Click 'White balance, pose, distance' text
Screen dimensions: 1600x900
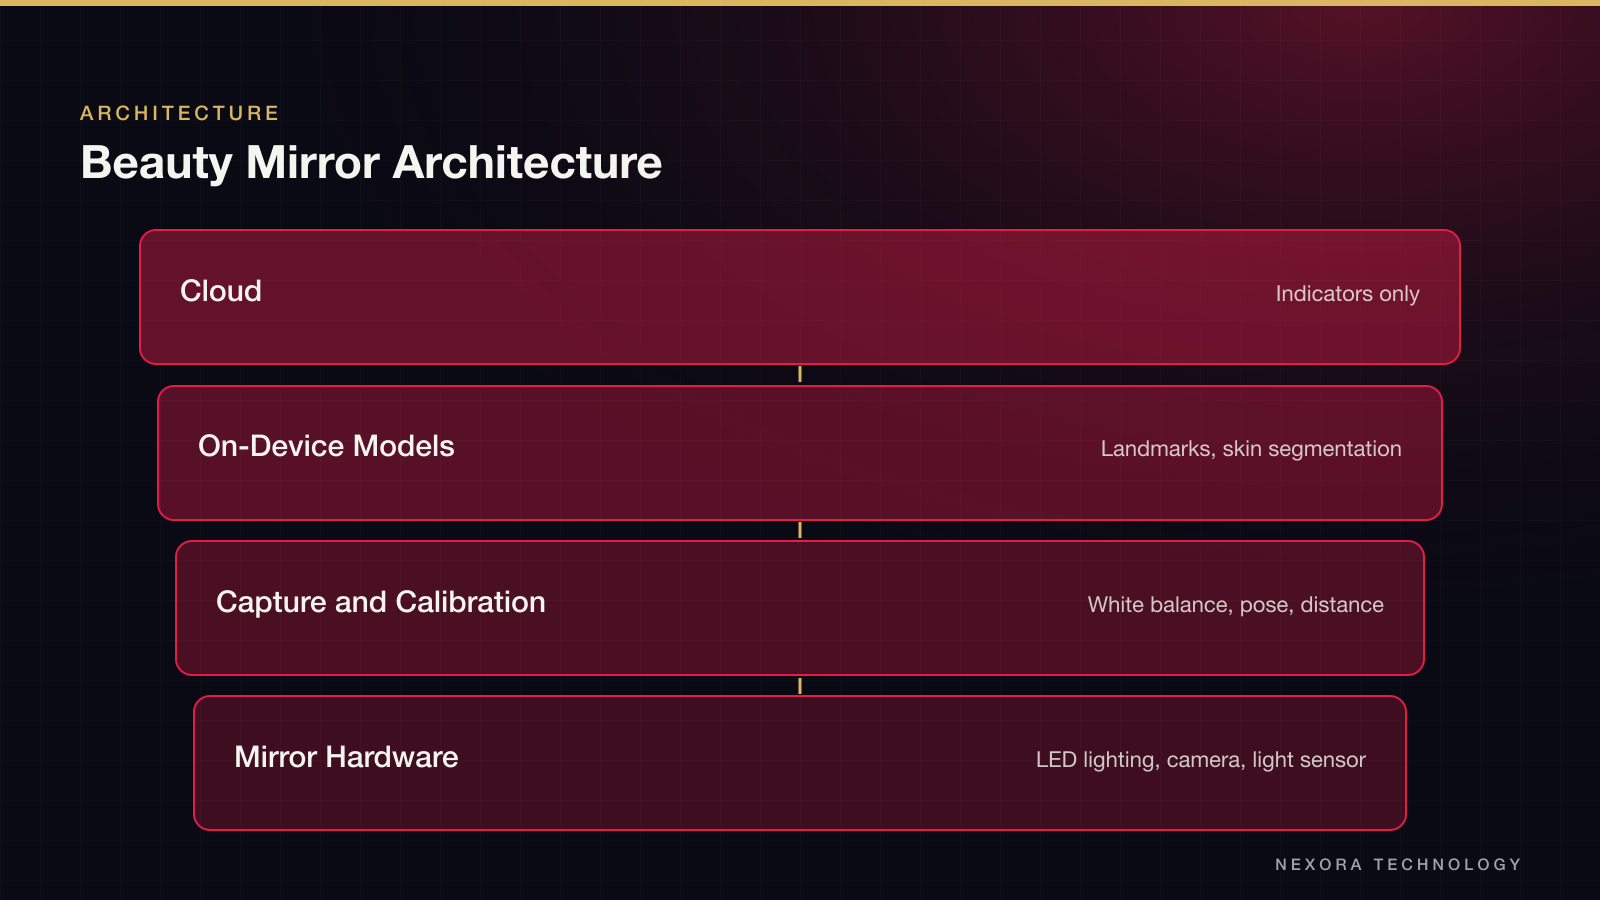tap(1236, 605)
